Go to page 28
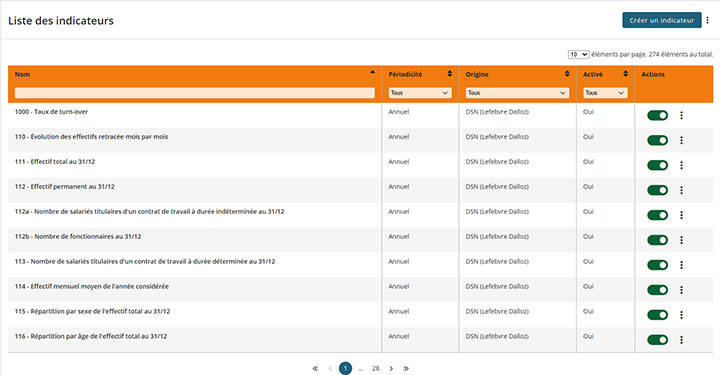 point(376,368)
